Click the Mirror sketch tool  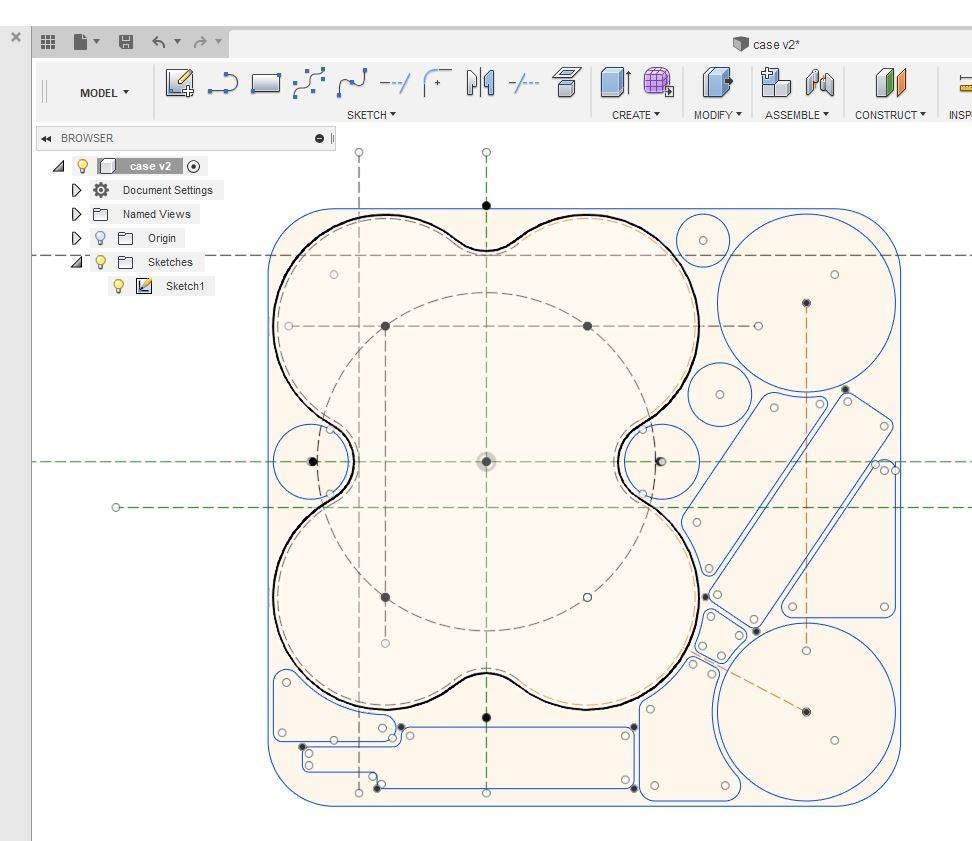click(x=480, y=83)
